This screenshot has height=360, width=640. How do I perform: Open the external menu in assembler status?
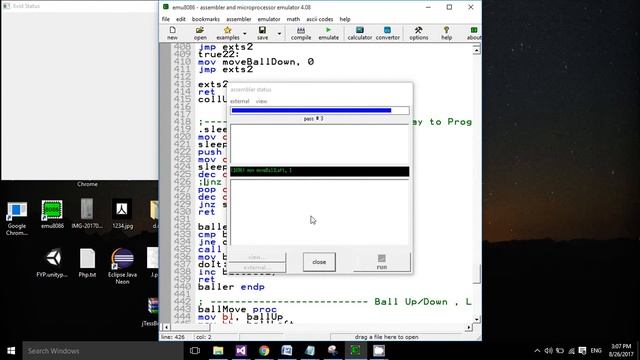click(x=240, y=101)
